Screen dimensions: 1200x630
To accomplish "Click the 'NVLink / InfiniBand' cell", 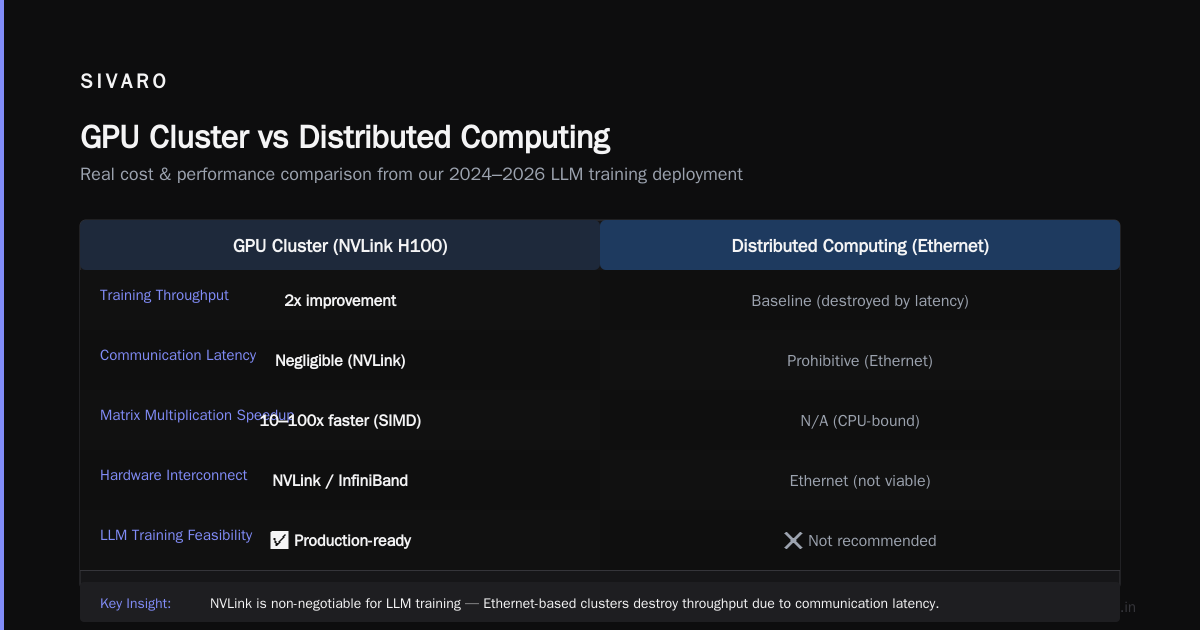I will pos(340,480).
